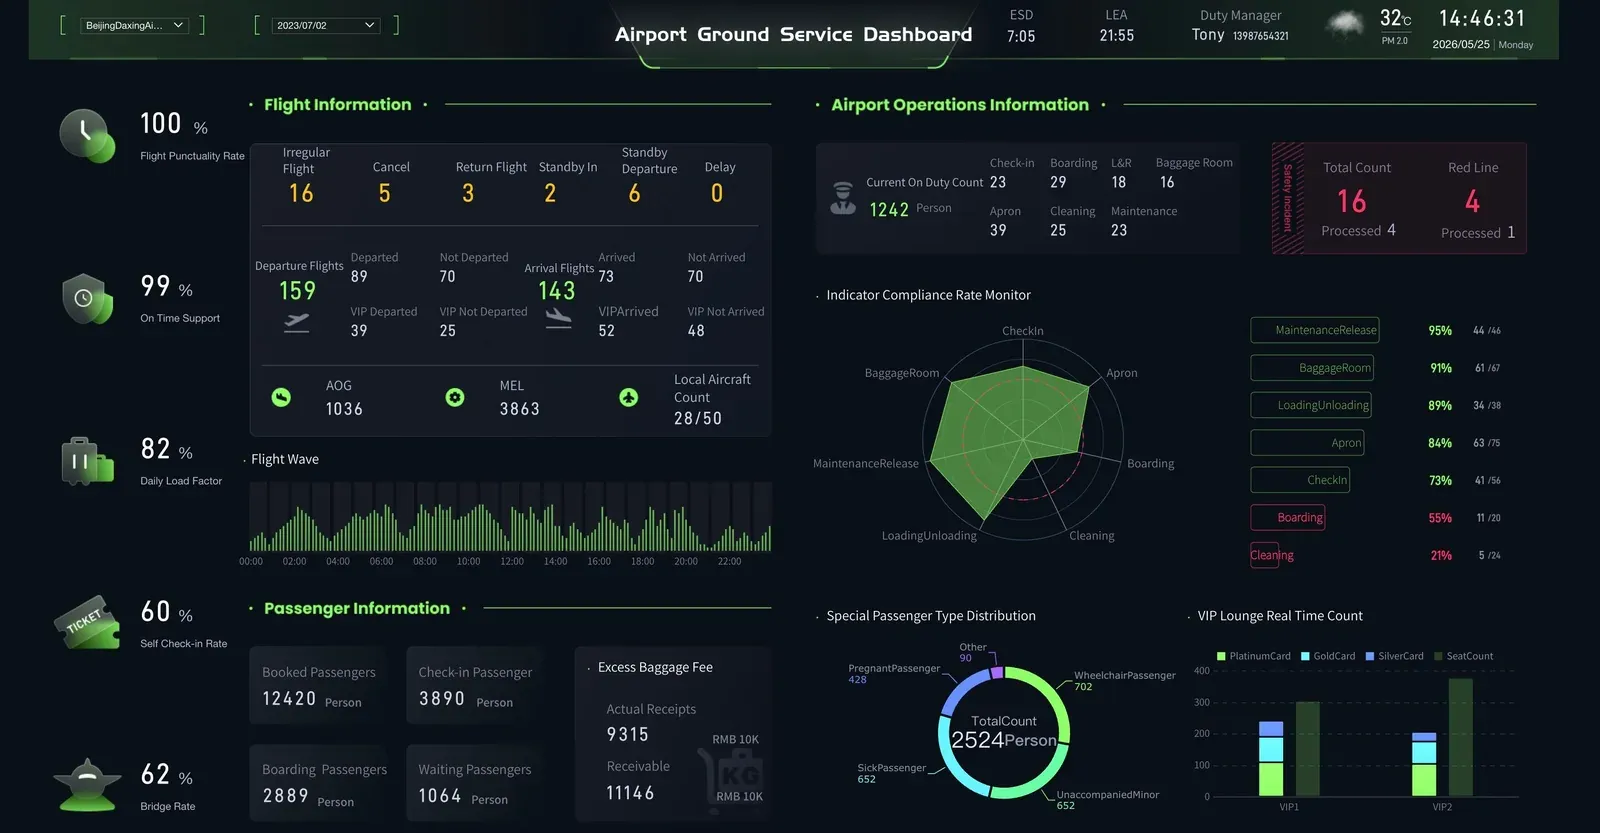The image size is (1600, 833).
Task: Click the Daily Load Factor luggage icon
Action: pos(86,461)
